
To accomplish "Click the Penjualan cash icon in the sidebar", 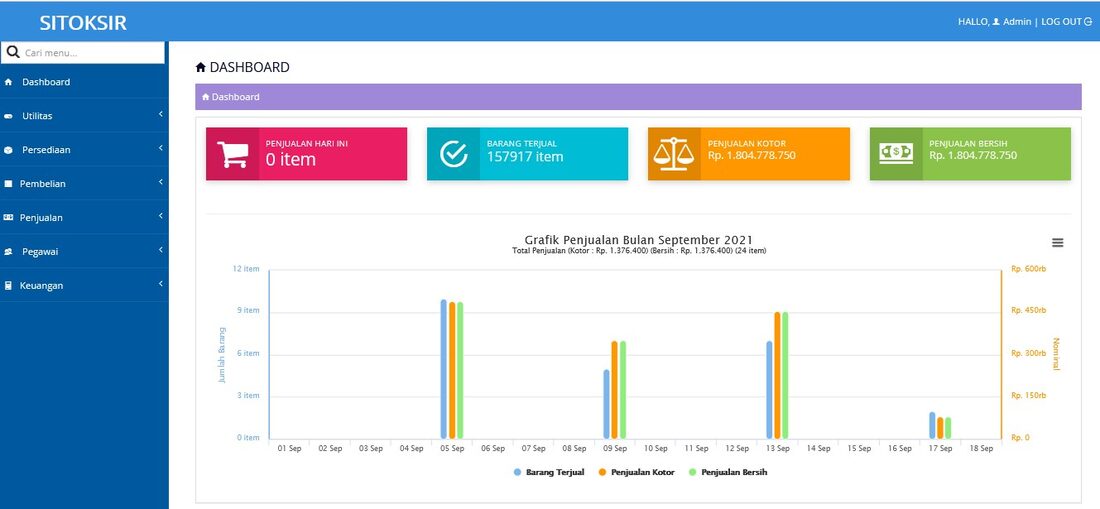I will (8, 217).
